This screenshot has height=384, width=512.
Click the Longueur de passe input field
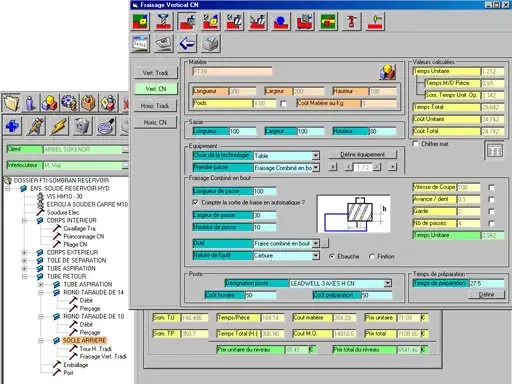(264, 191)
